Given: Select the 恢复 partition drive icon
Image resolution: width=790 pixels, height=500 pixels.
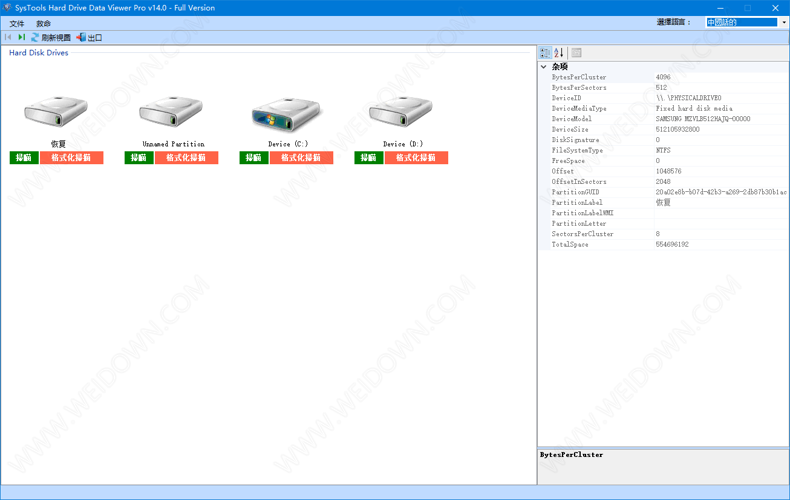Looking at the screenshot, I should click(56, 111).
